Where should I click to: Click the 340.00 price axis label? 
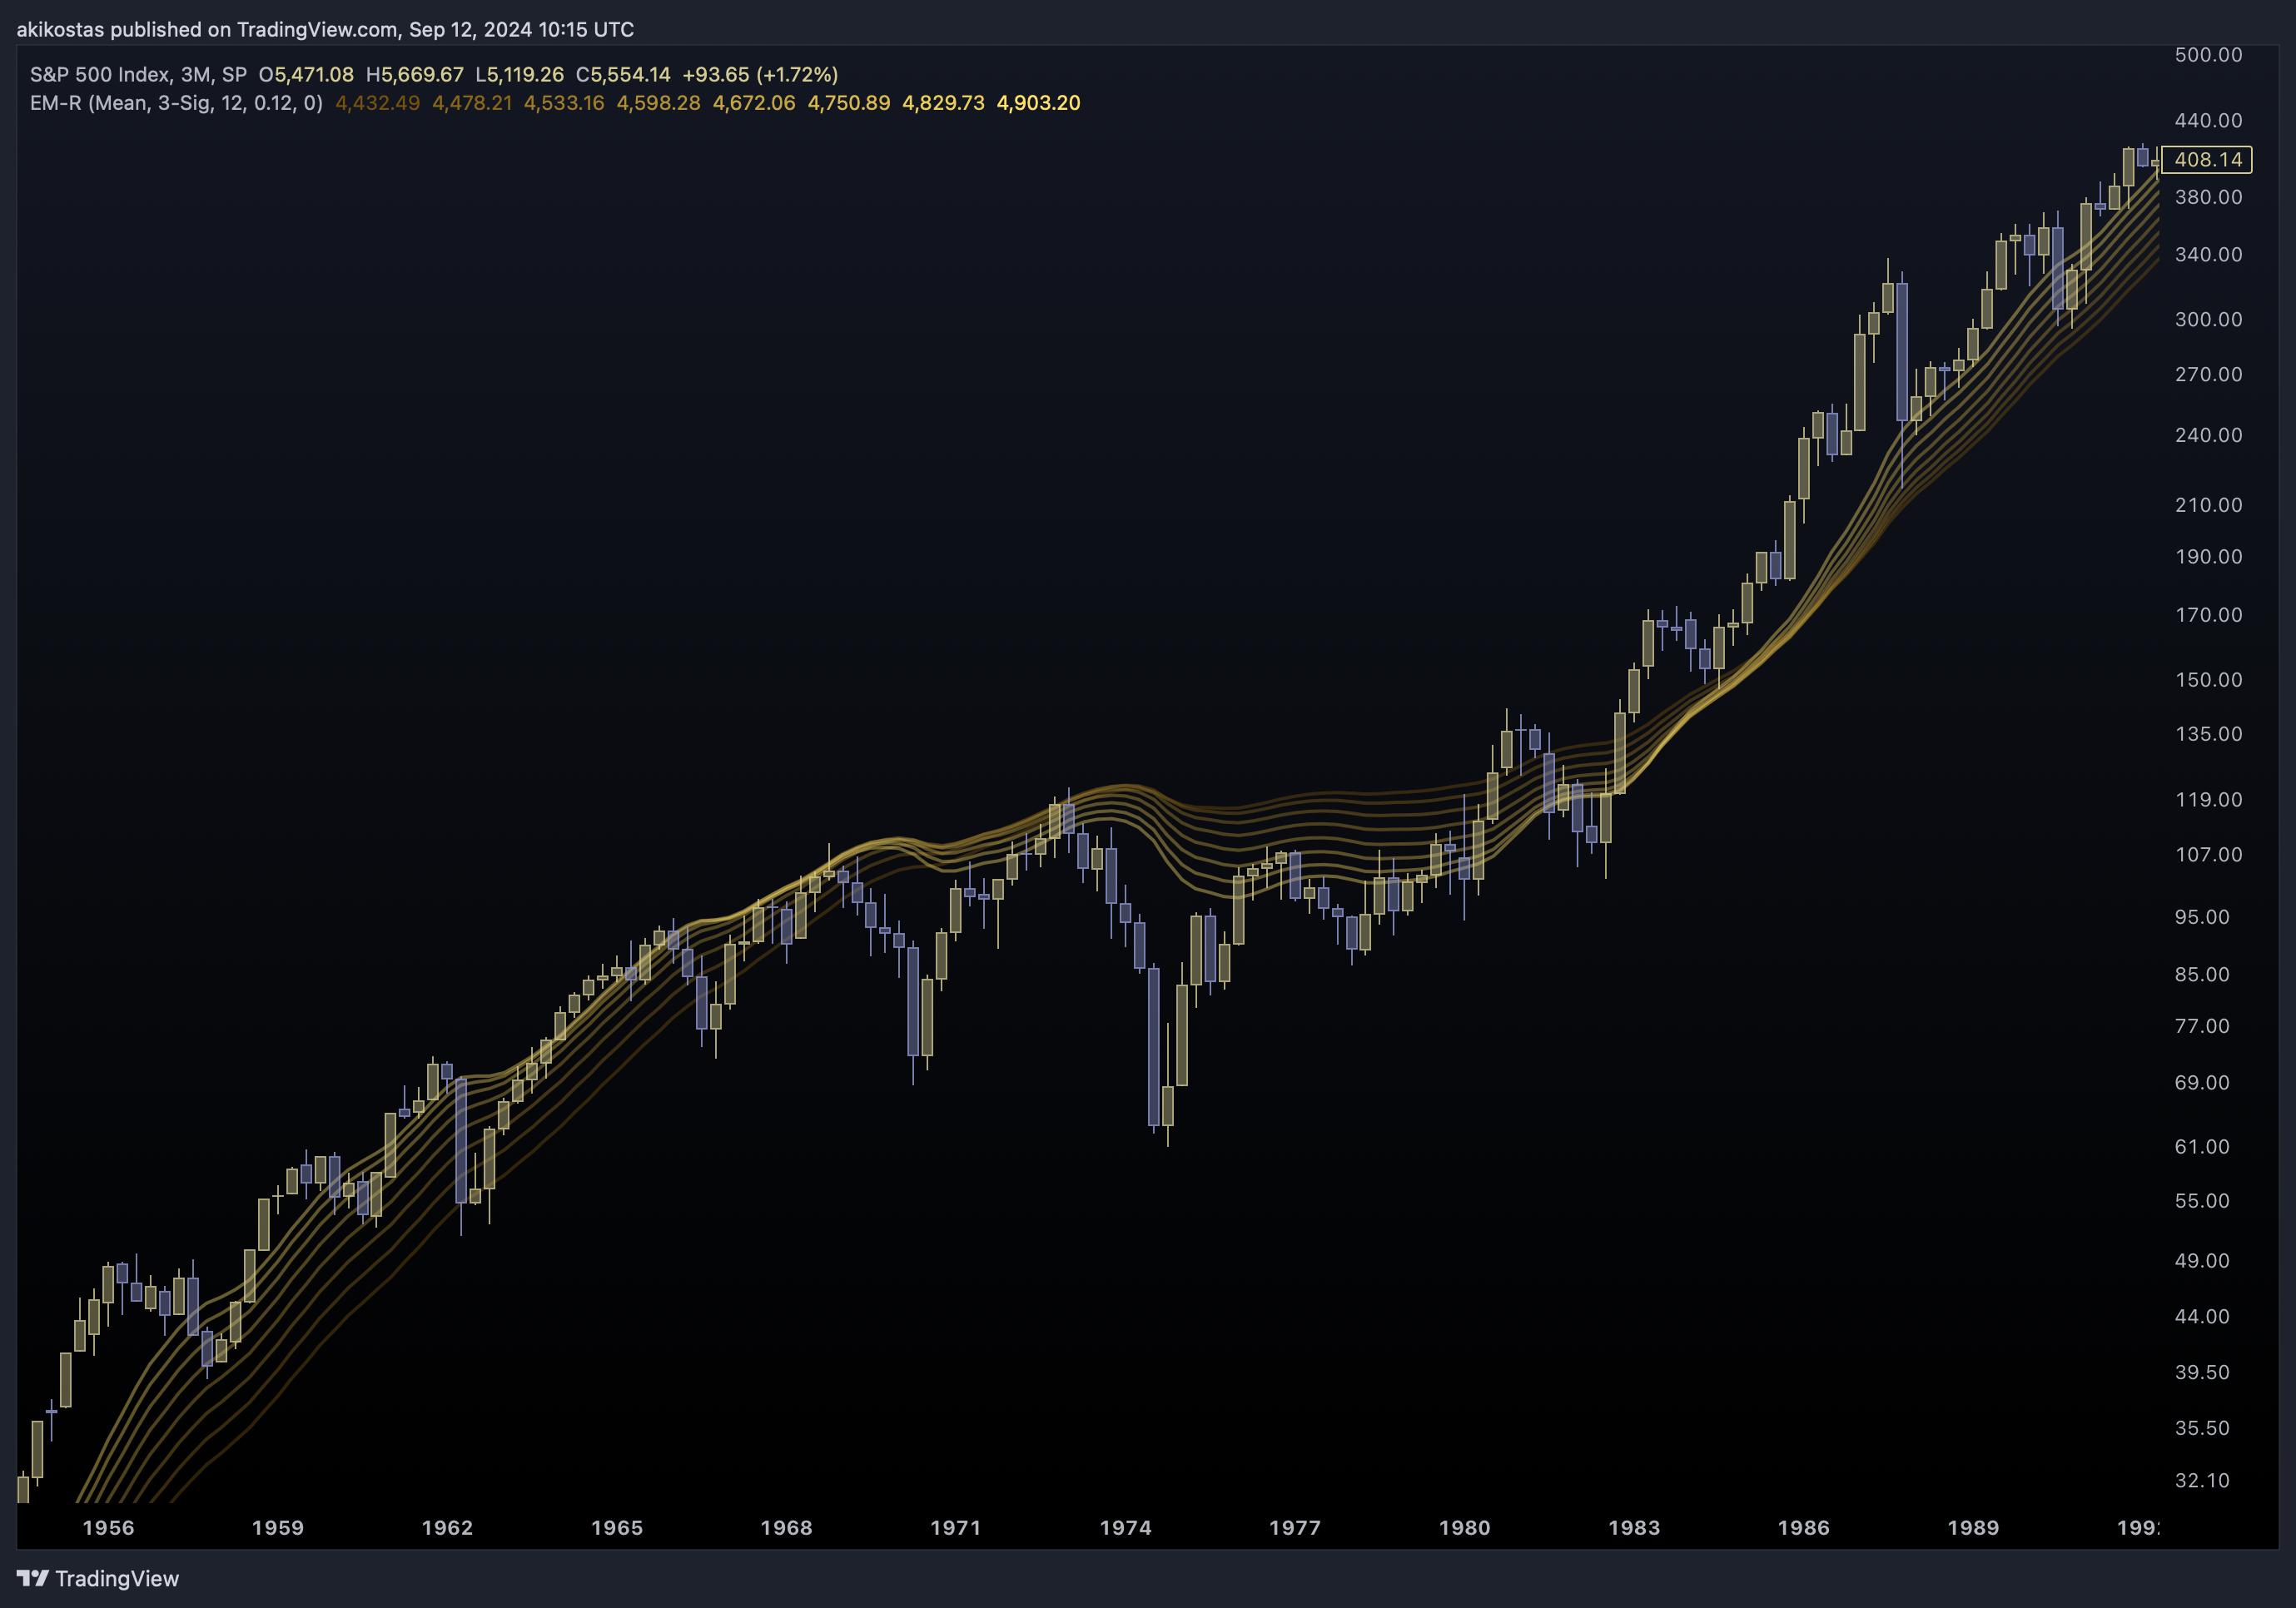pyautogui.click(x=2208, y=254)
